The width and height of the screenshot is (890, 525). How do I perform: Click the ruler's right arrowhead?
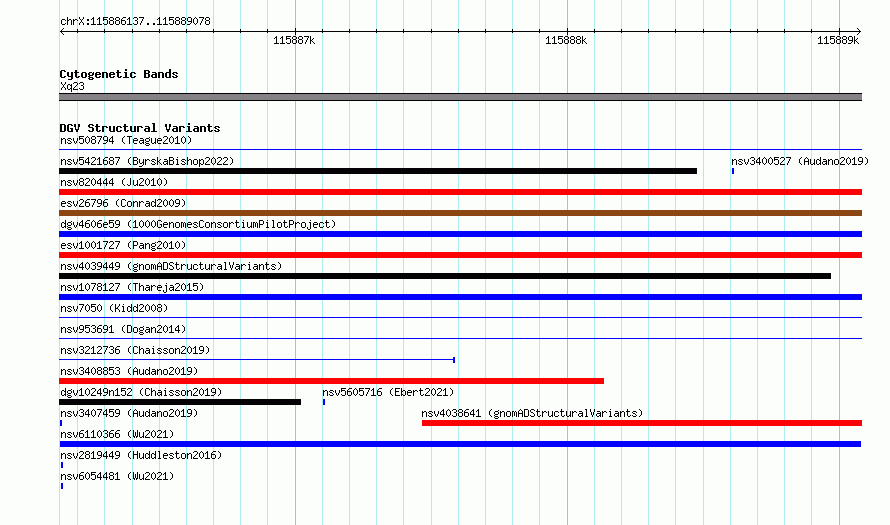859,31
